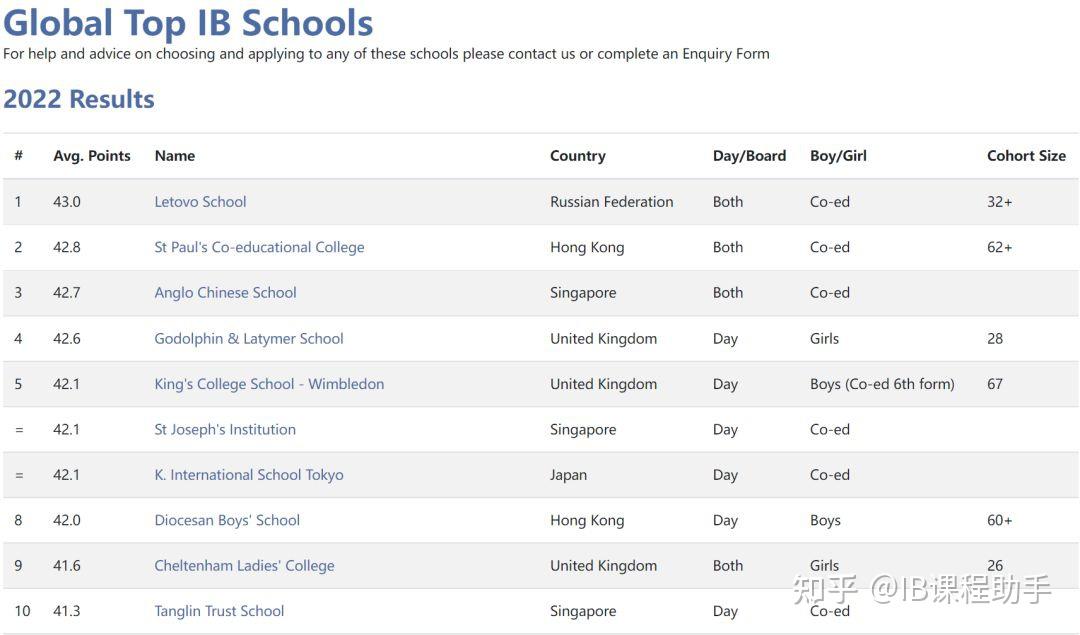Click the # rank column header

[18, 156]
